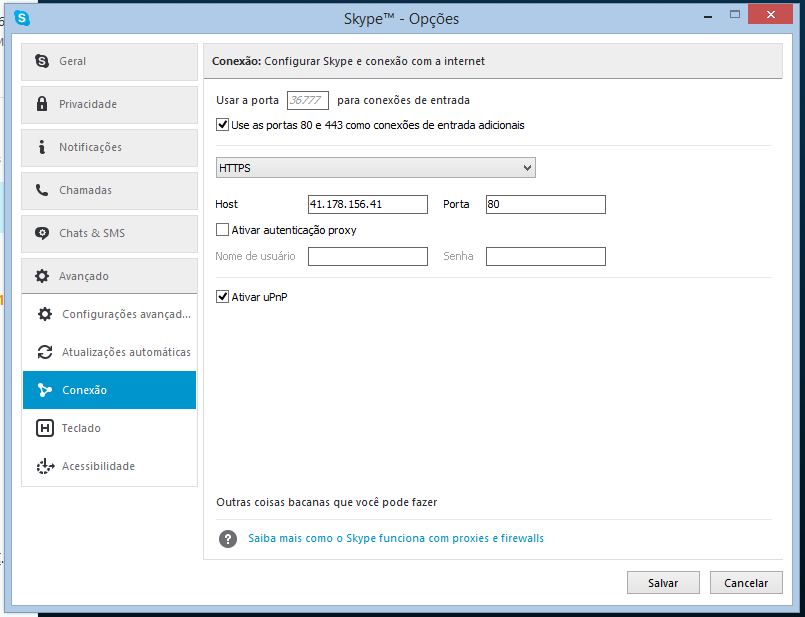This screenshot has width=805, height=617.
Task: Click the Cancelar button
Action: (x=746, y=583)
